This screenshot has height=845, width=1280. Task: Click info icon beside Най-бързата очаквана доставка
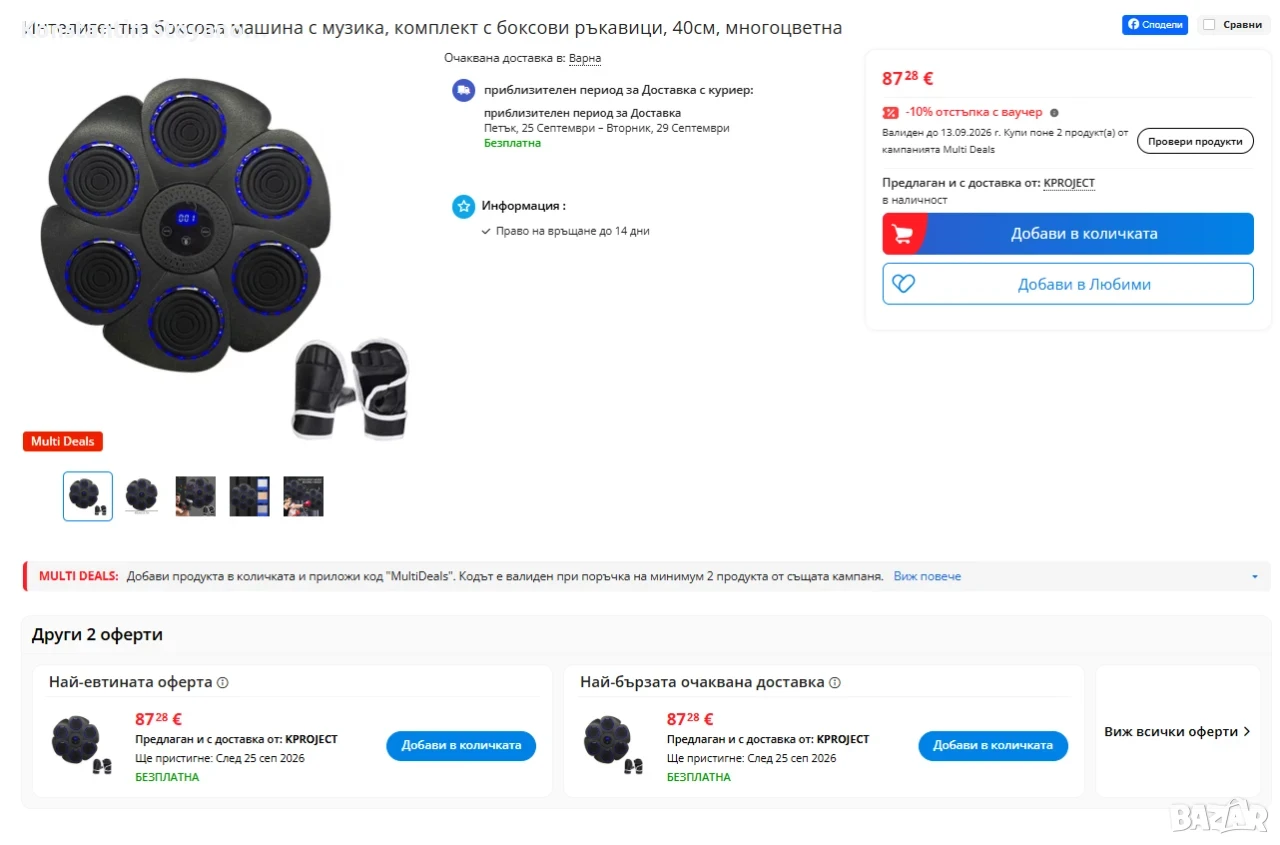[x=834, y=682]
